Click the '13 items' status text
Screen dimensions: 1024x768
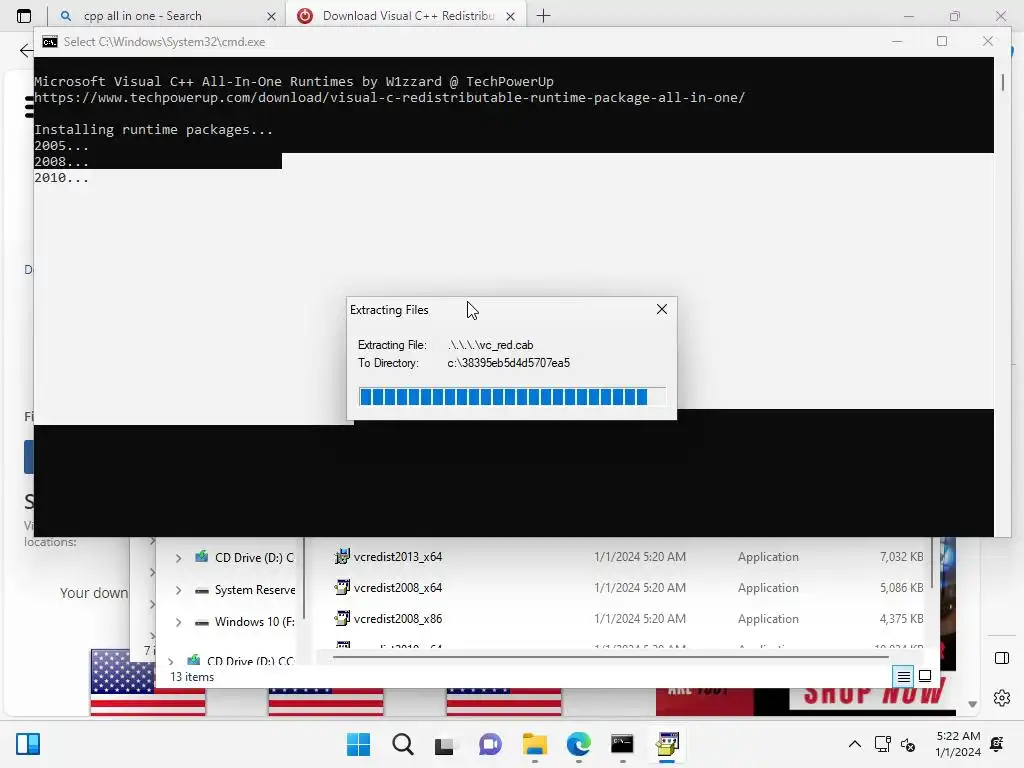coord(192,677)
